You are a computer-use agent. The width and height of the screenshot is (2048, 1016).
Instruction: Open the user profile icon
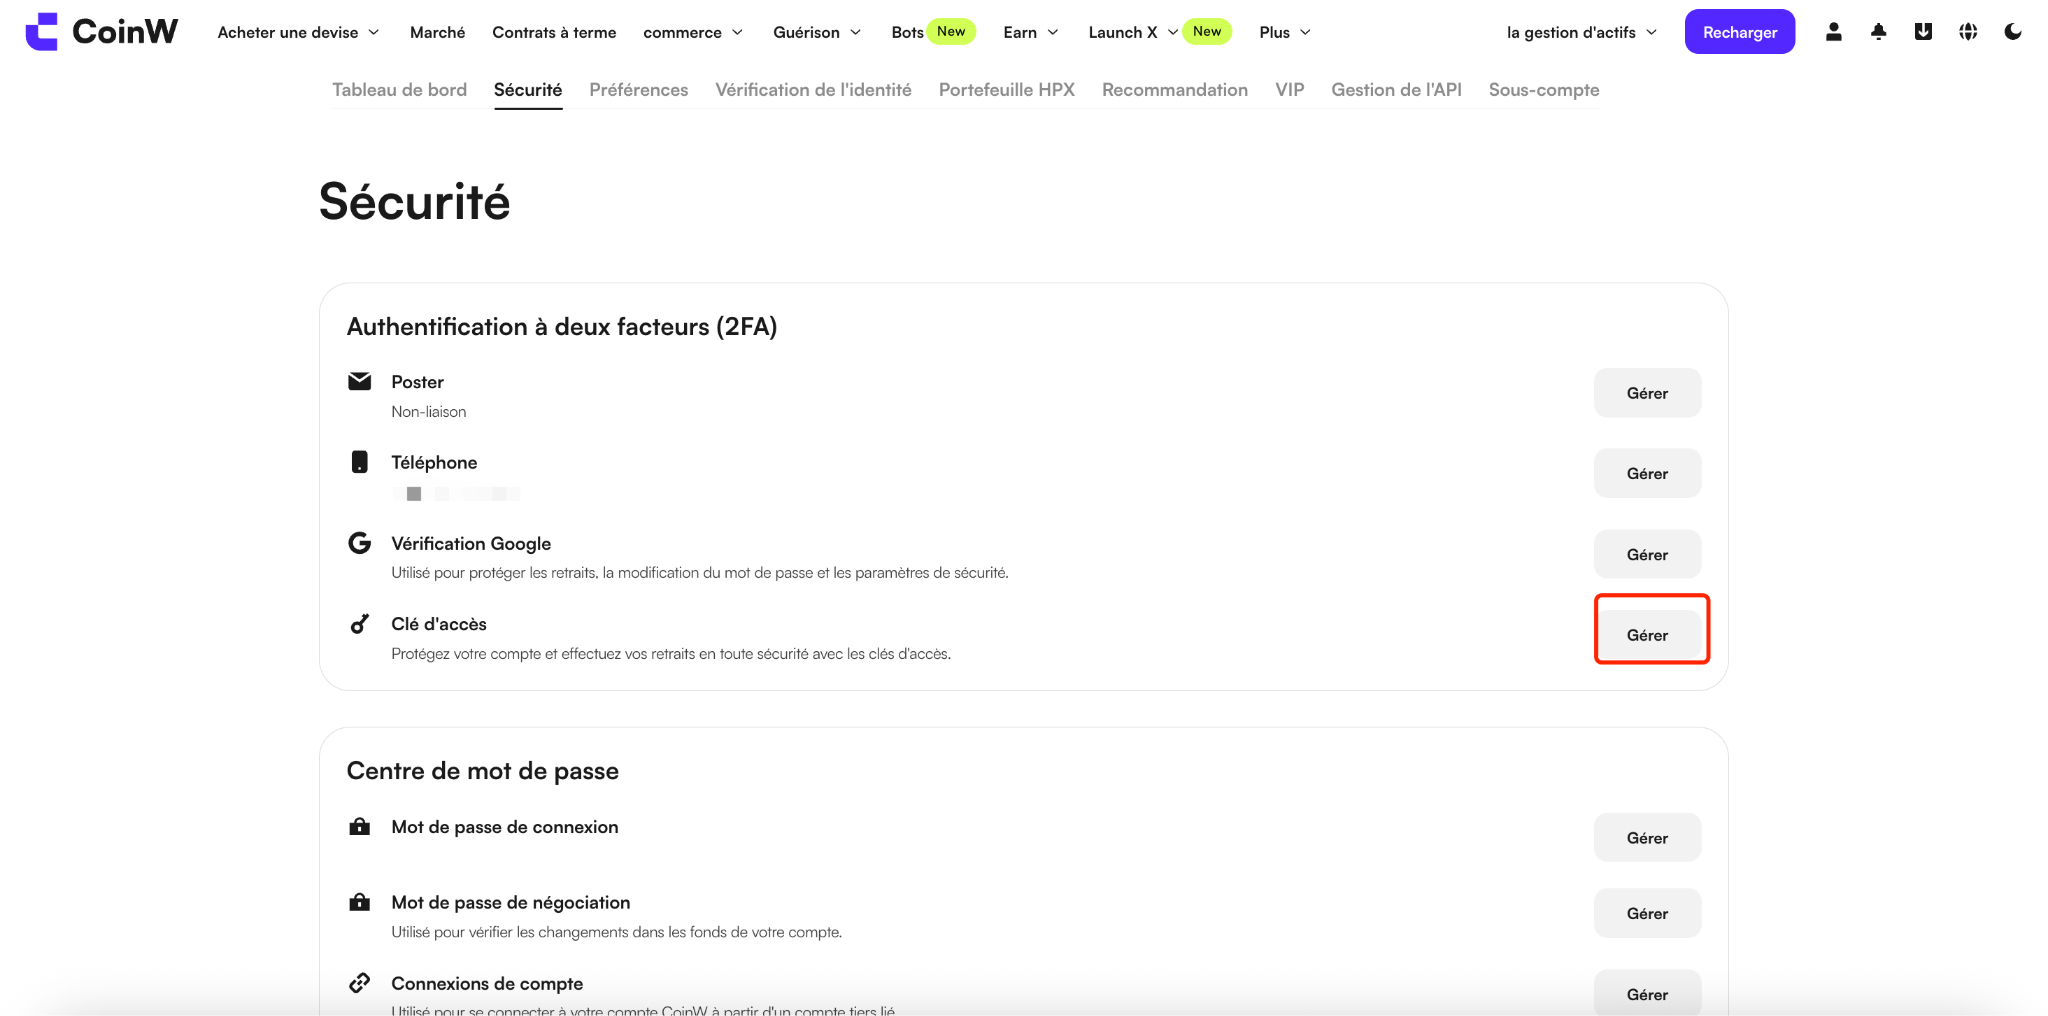[x=1833, y=32]
